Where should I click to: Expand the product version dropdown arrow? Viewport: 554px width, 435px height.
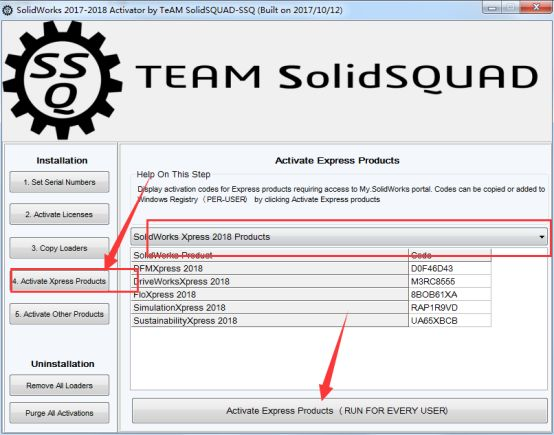(542, 237)
